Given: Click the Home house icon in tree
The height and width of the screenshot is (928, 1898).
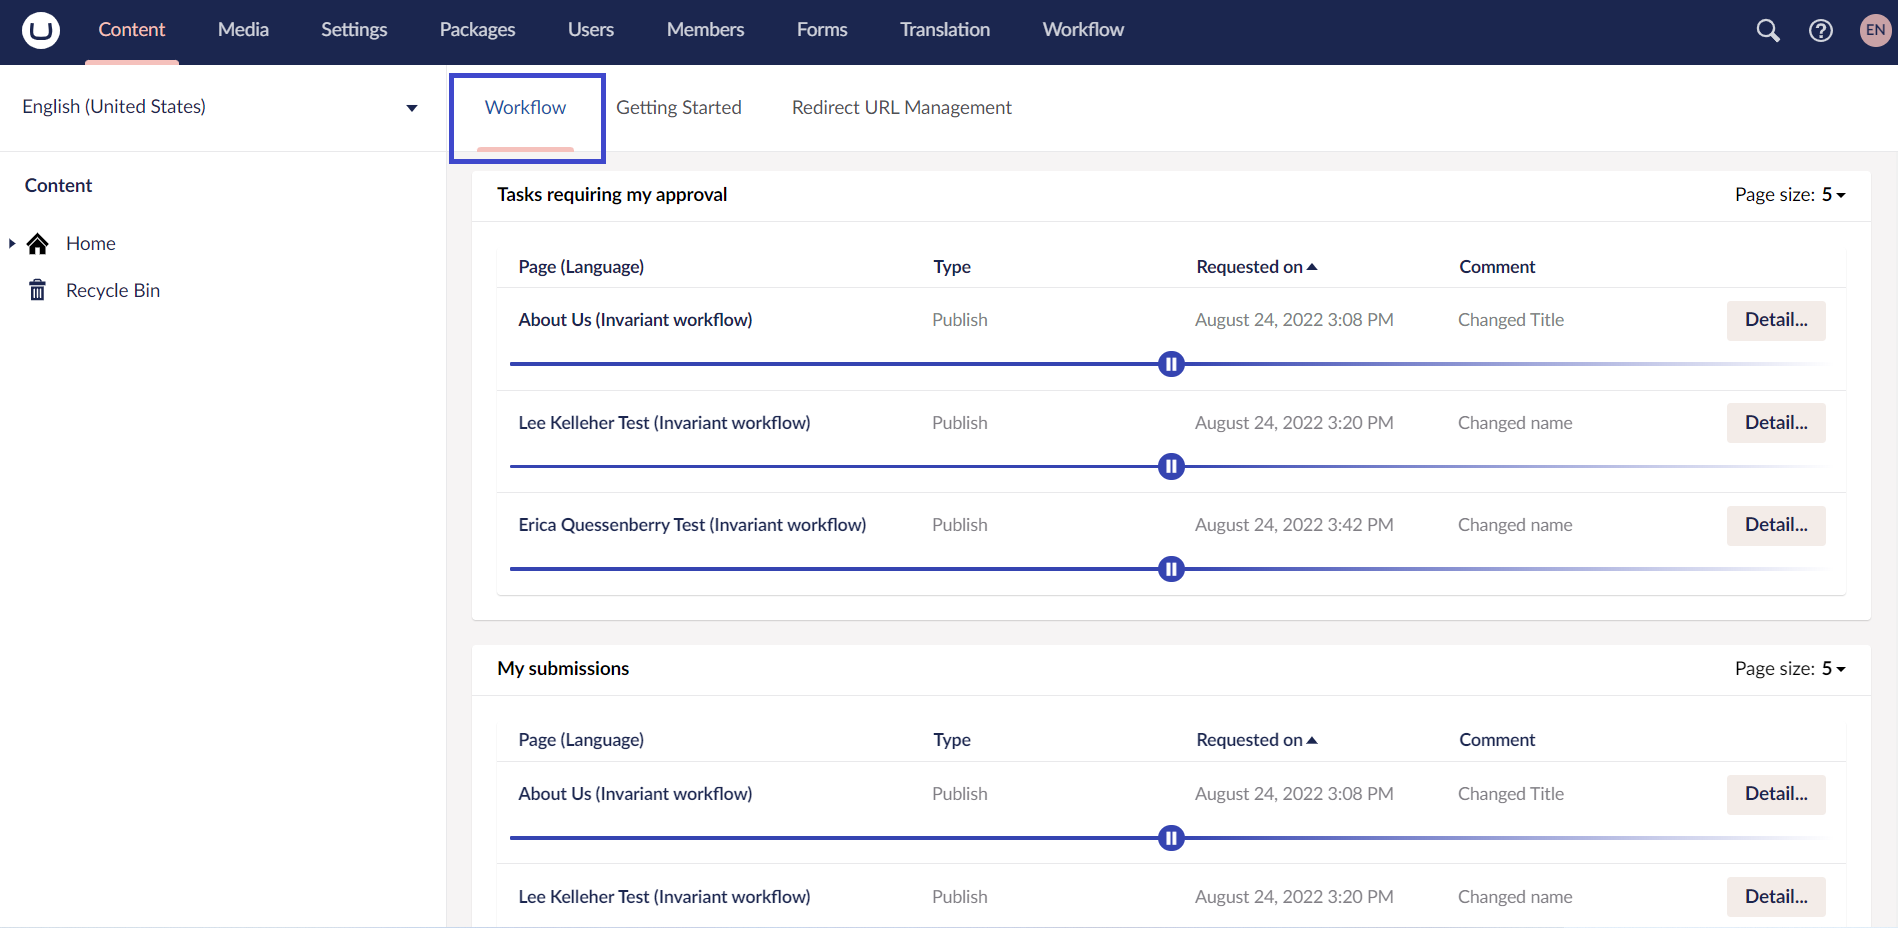Looking at the screenshot, I should click(x=38, y=243).
